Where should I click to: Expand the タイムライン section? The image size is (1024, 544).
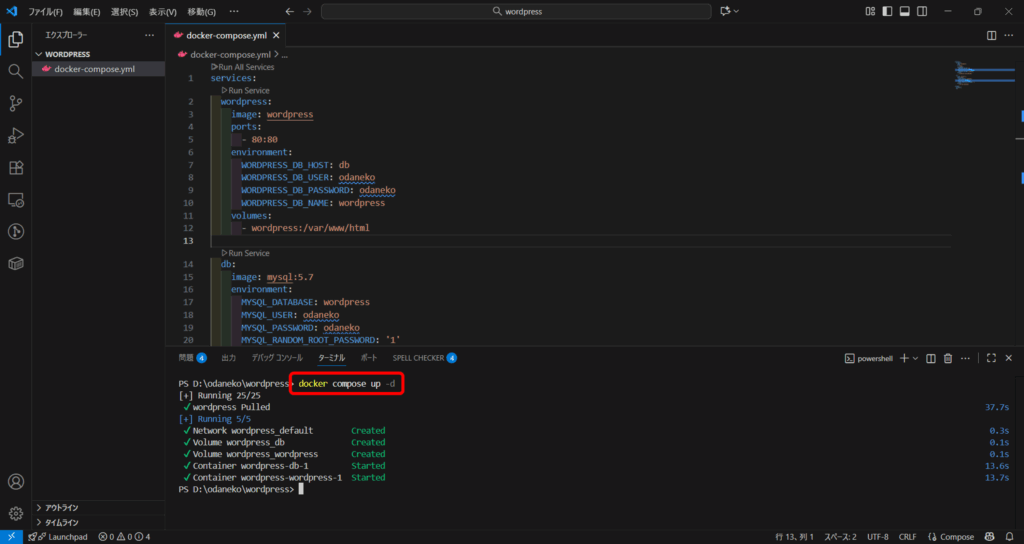tap(62, 522)
